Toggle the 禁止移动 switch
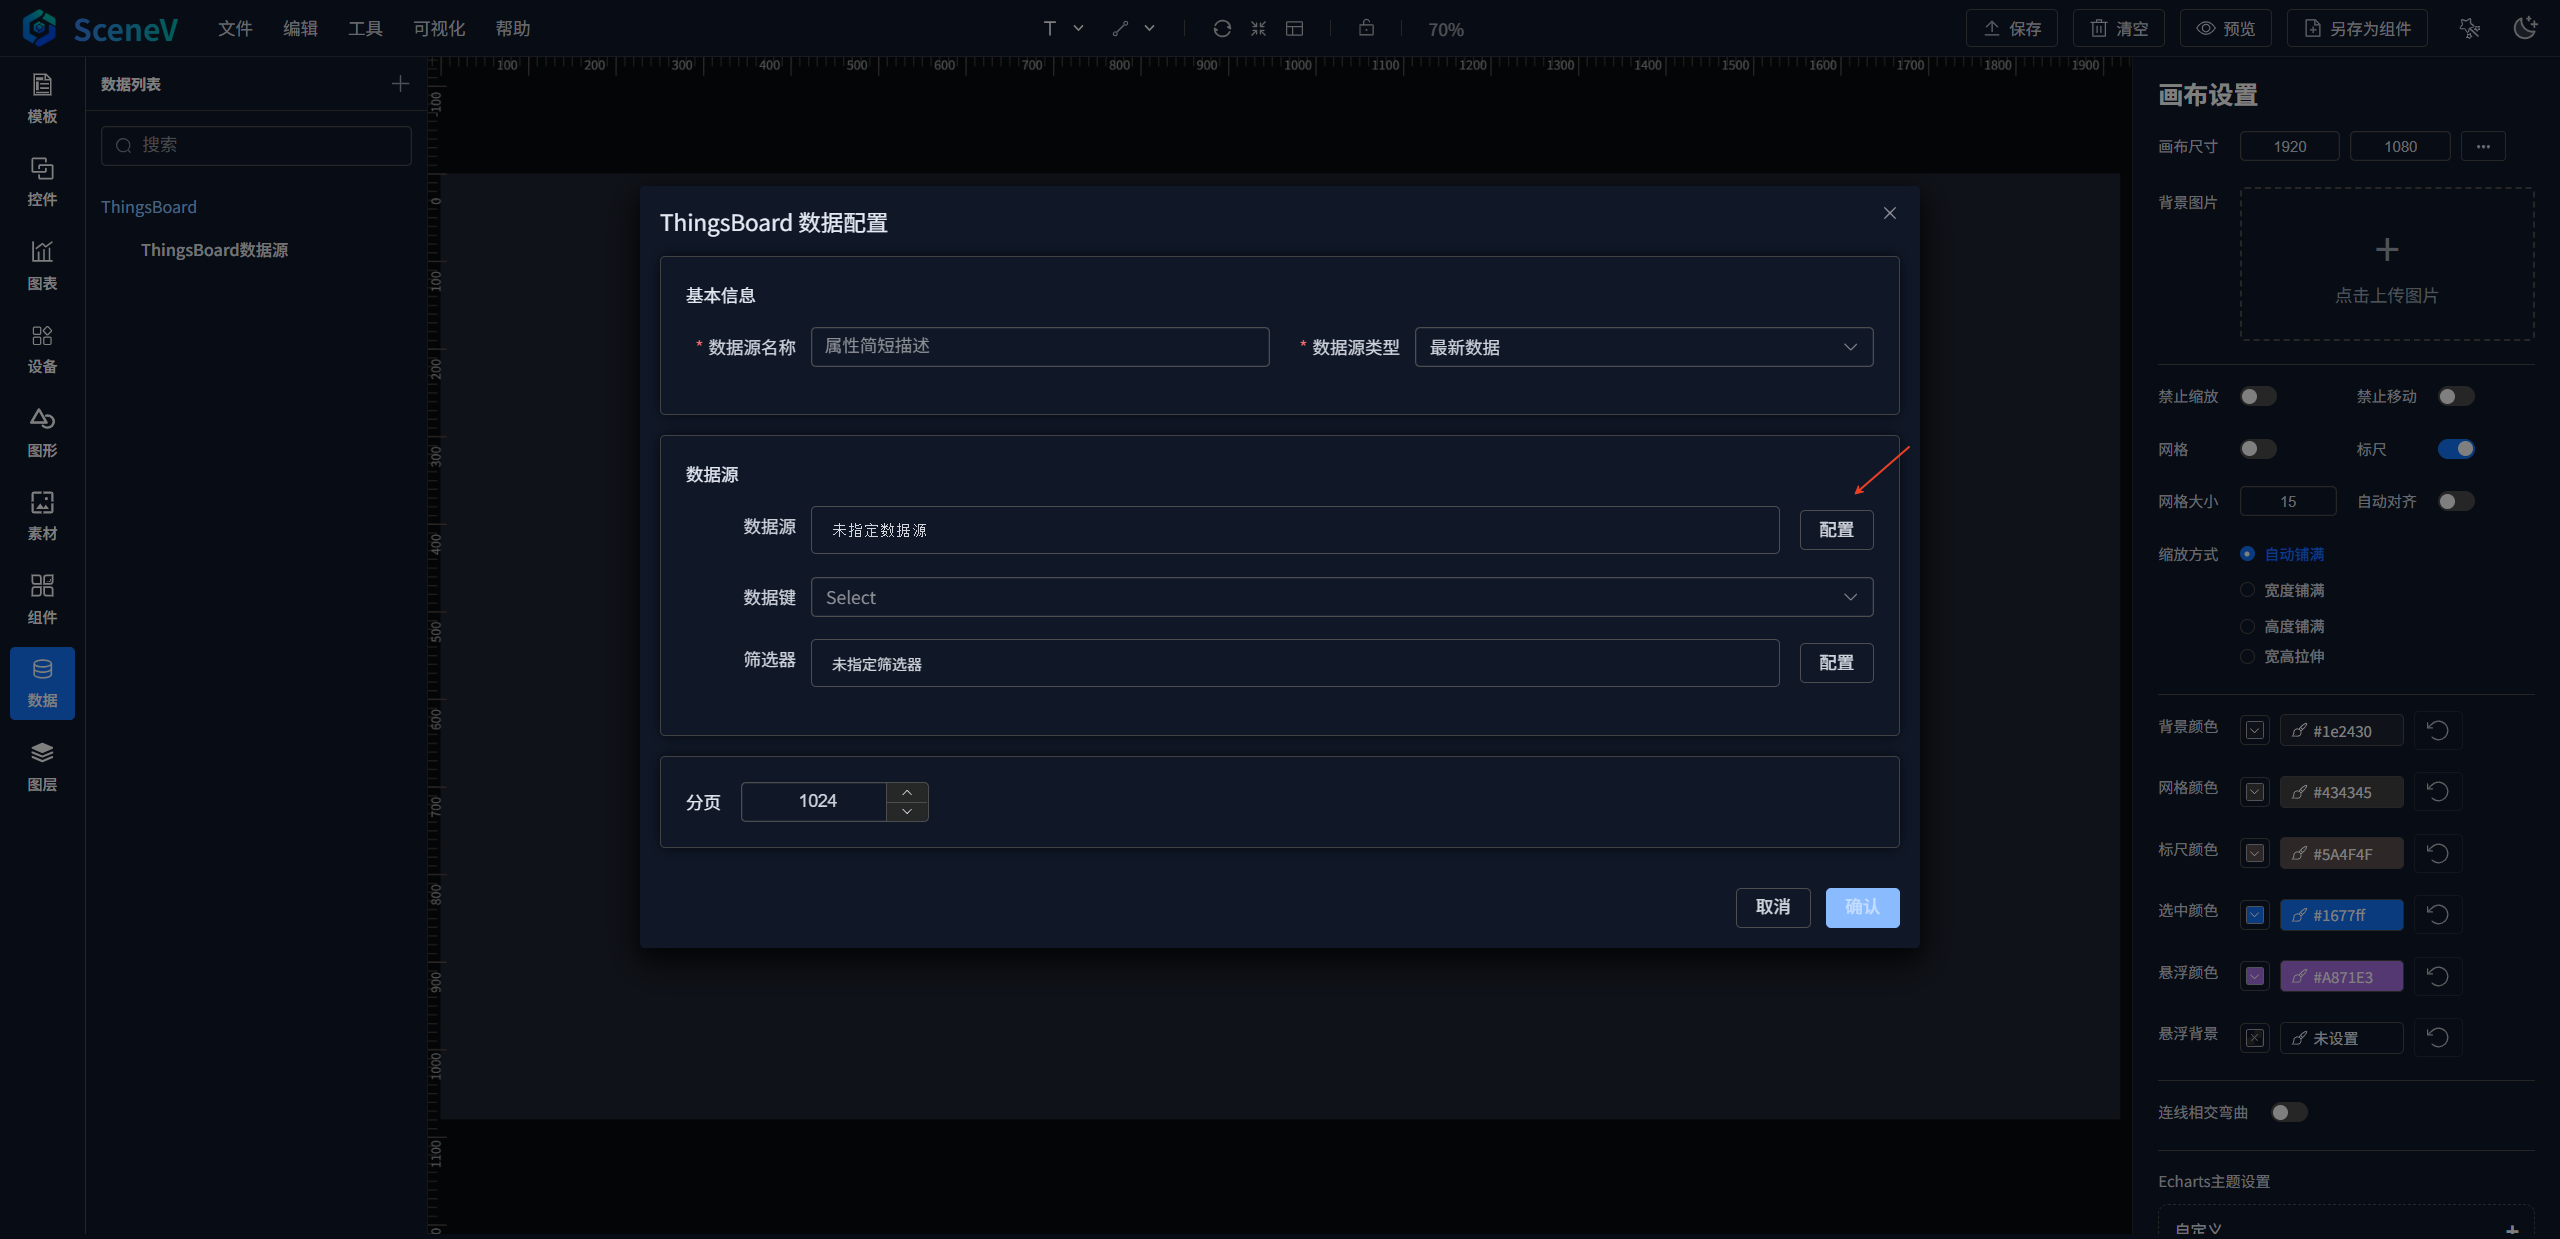The height and width of the screenshot is (1239, 2560). tap(2456, 397)
